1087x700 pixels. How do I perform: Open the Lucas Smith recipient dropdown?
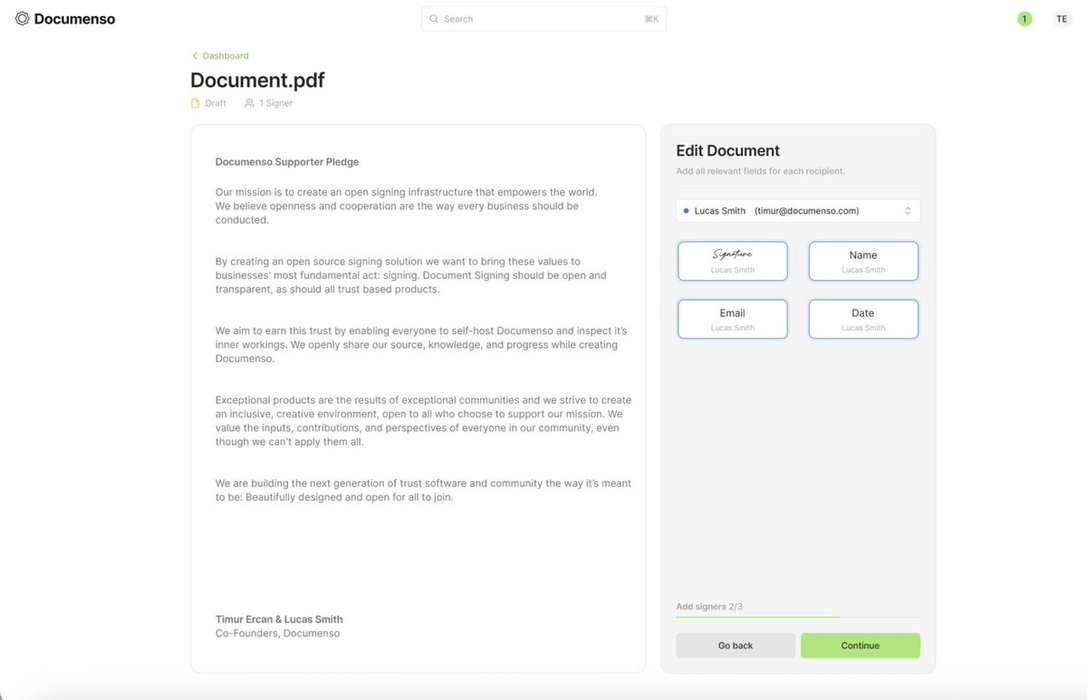(x=798, y=211)
